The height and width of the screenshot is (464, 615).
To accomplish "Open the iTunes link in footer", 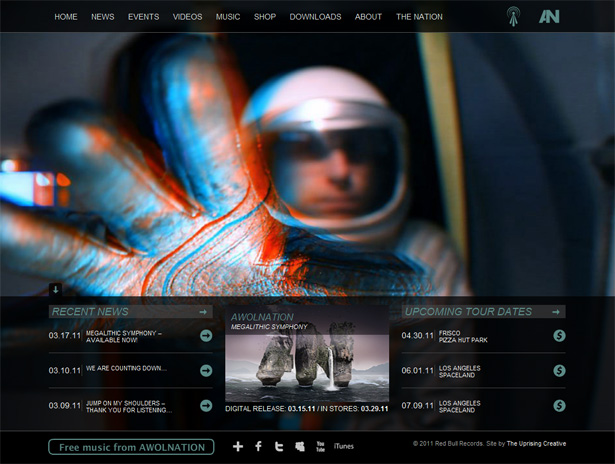I will point(344,446).
